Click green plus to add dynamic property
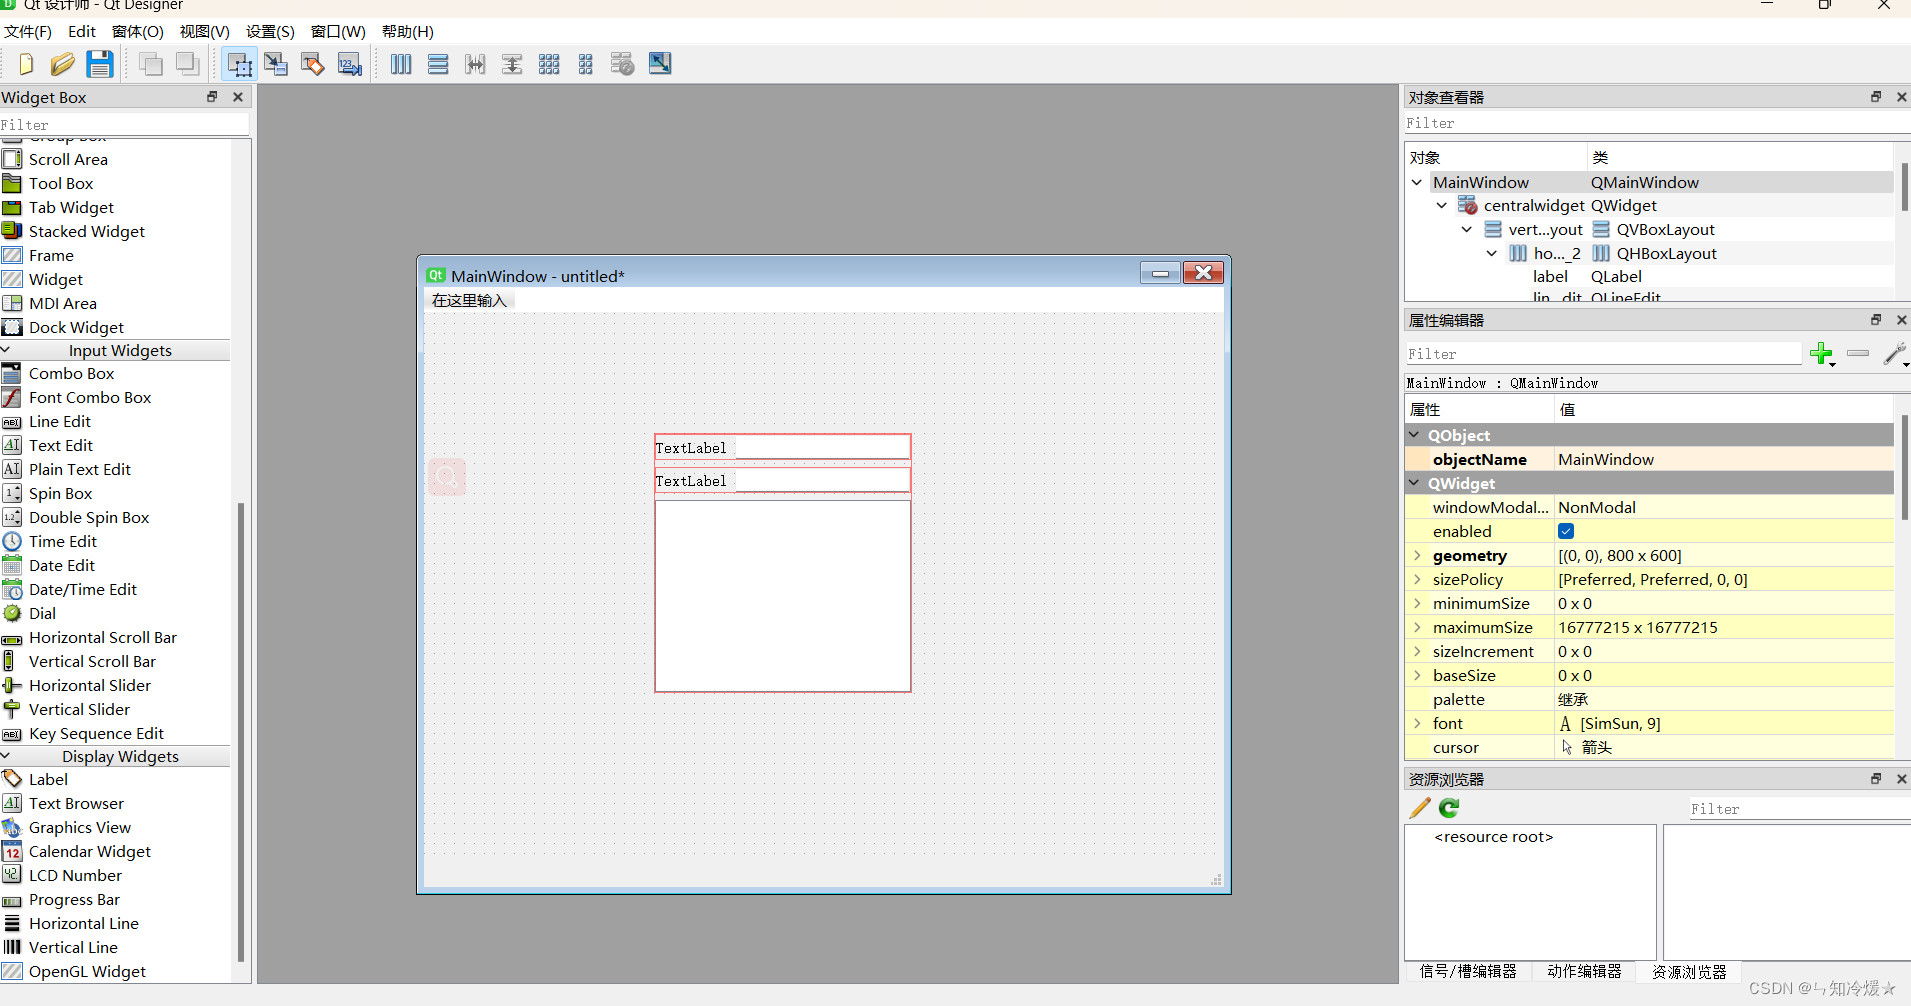This screenshot has width=1911, height=1006. click(x=1821, y=354)
